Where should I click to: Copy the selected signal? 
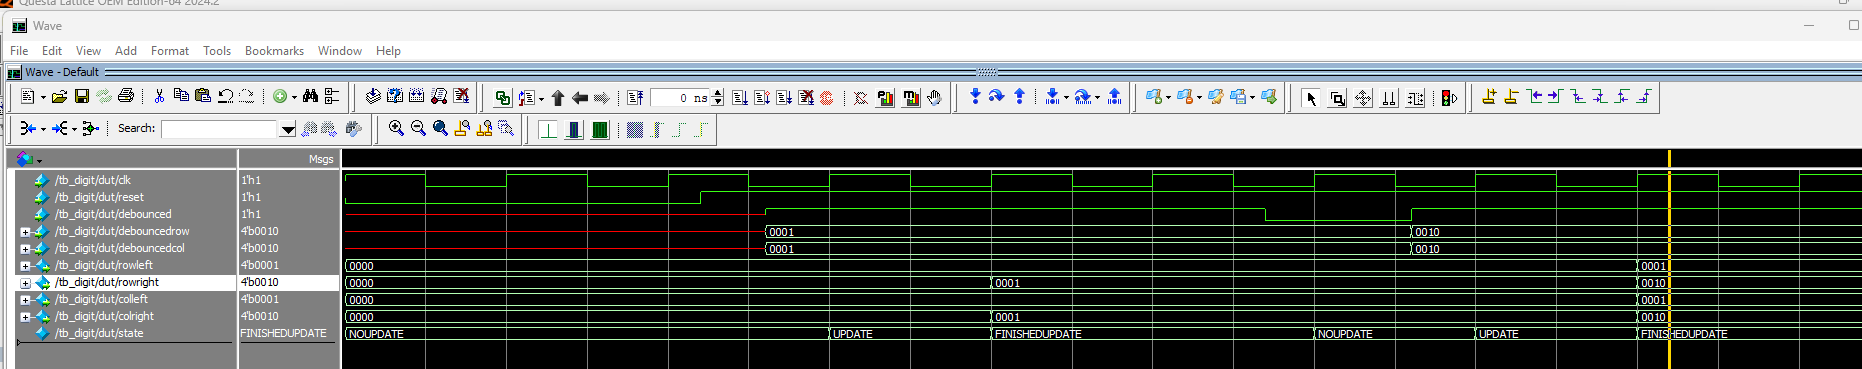click(181, 96)
